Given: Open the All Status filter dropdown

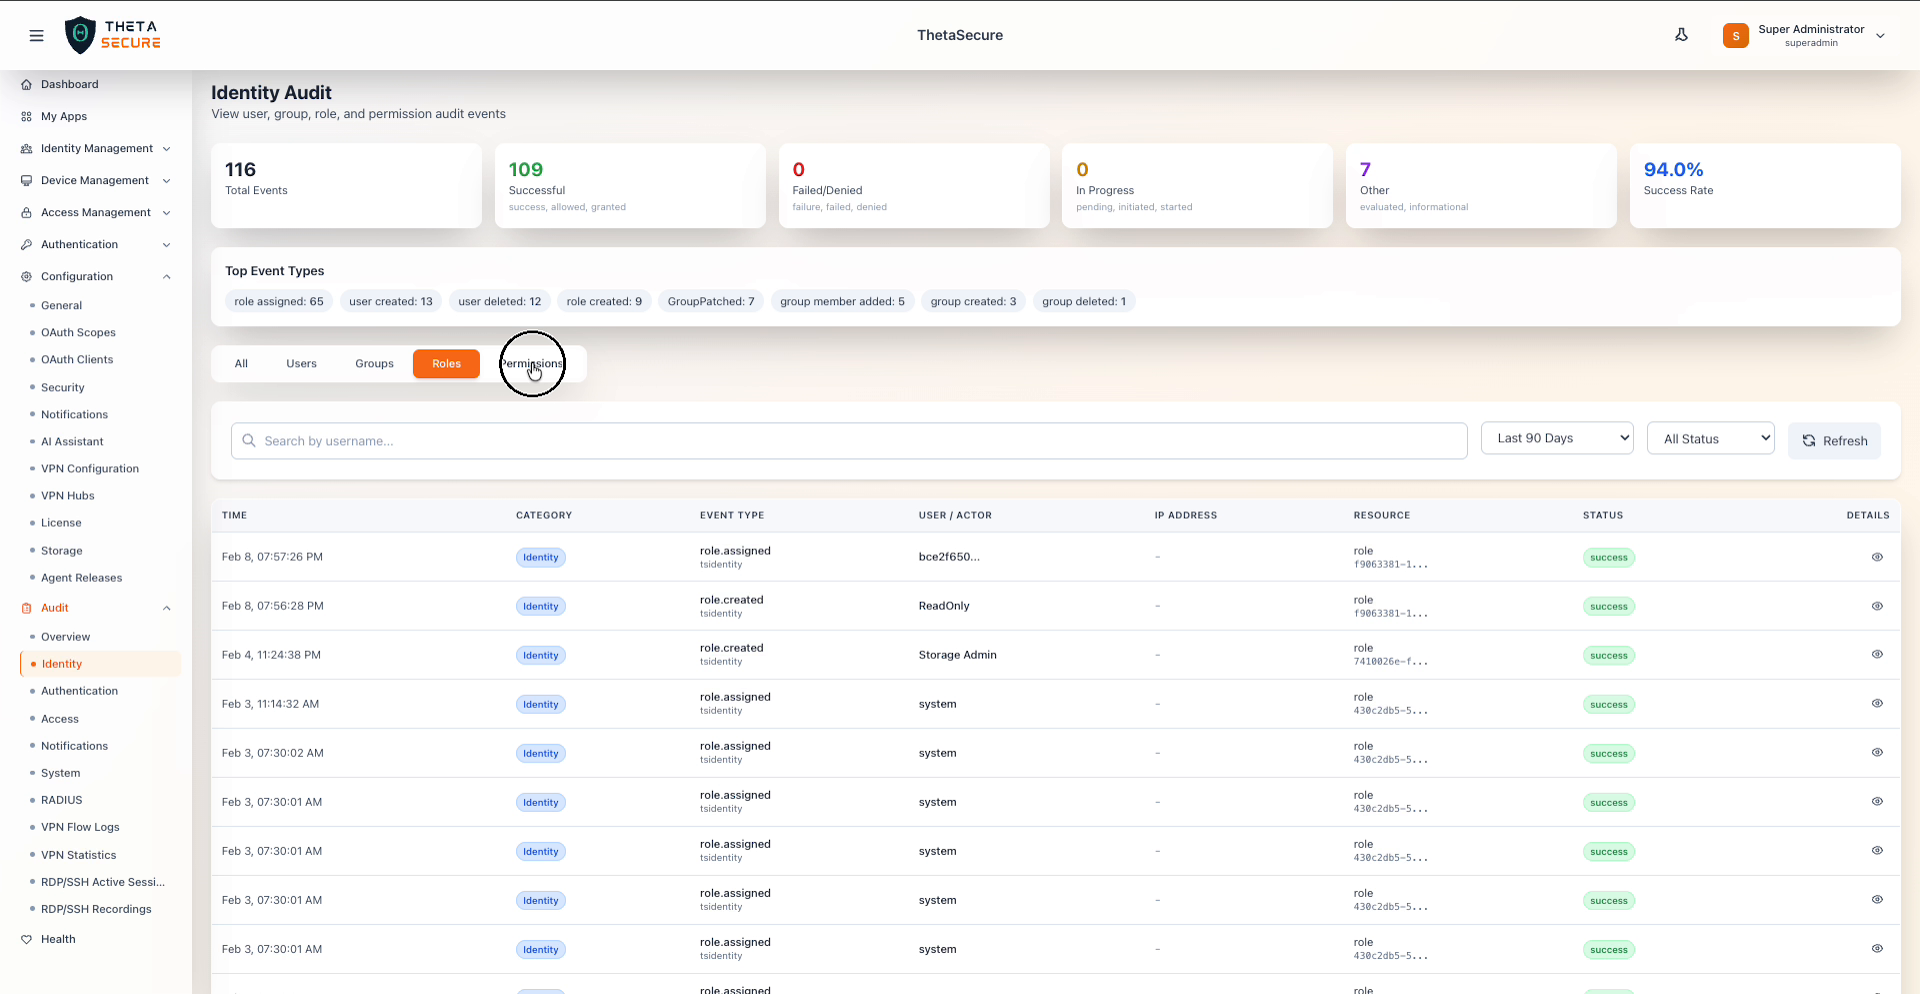Looking at the screenshot, I should 1710,438.
